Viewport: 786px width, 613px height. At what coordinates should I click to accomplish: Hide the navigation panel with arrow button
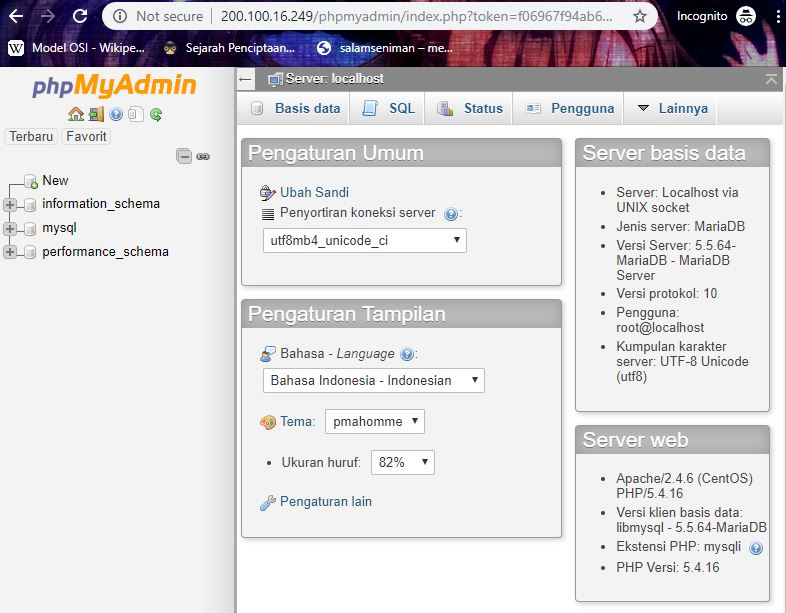(x=245, y=79)
